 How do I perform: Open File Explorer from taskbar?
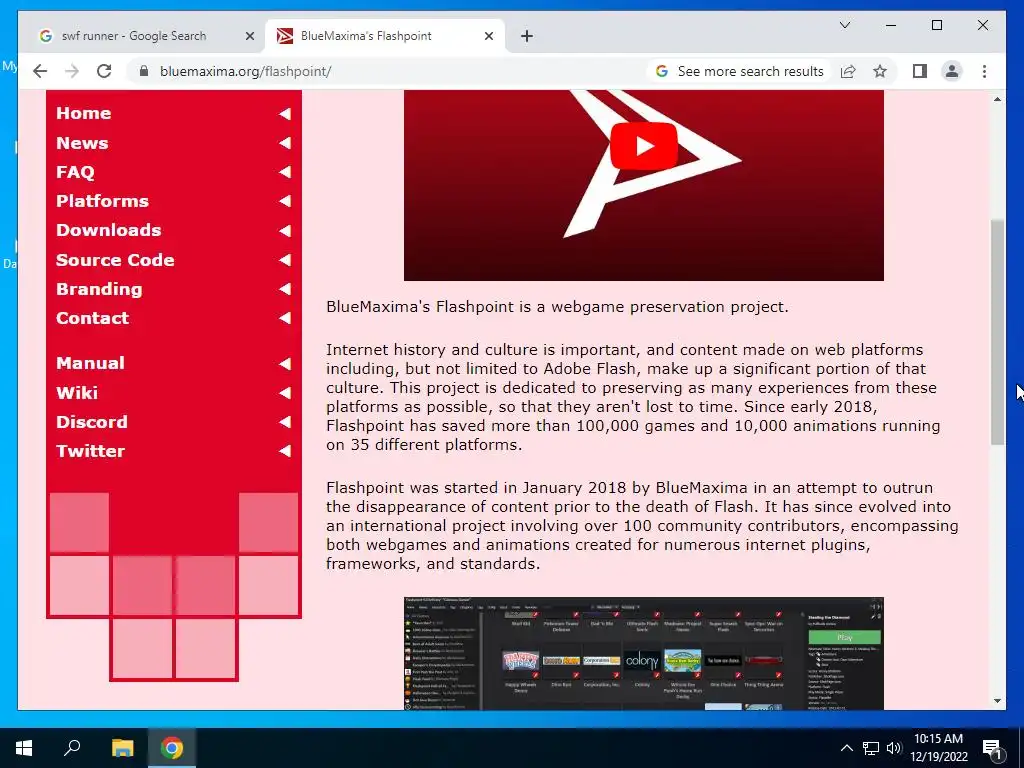(122, 748)
